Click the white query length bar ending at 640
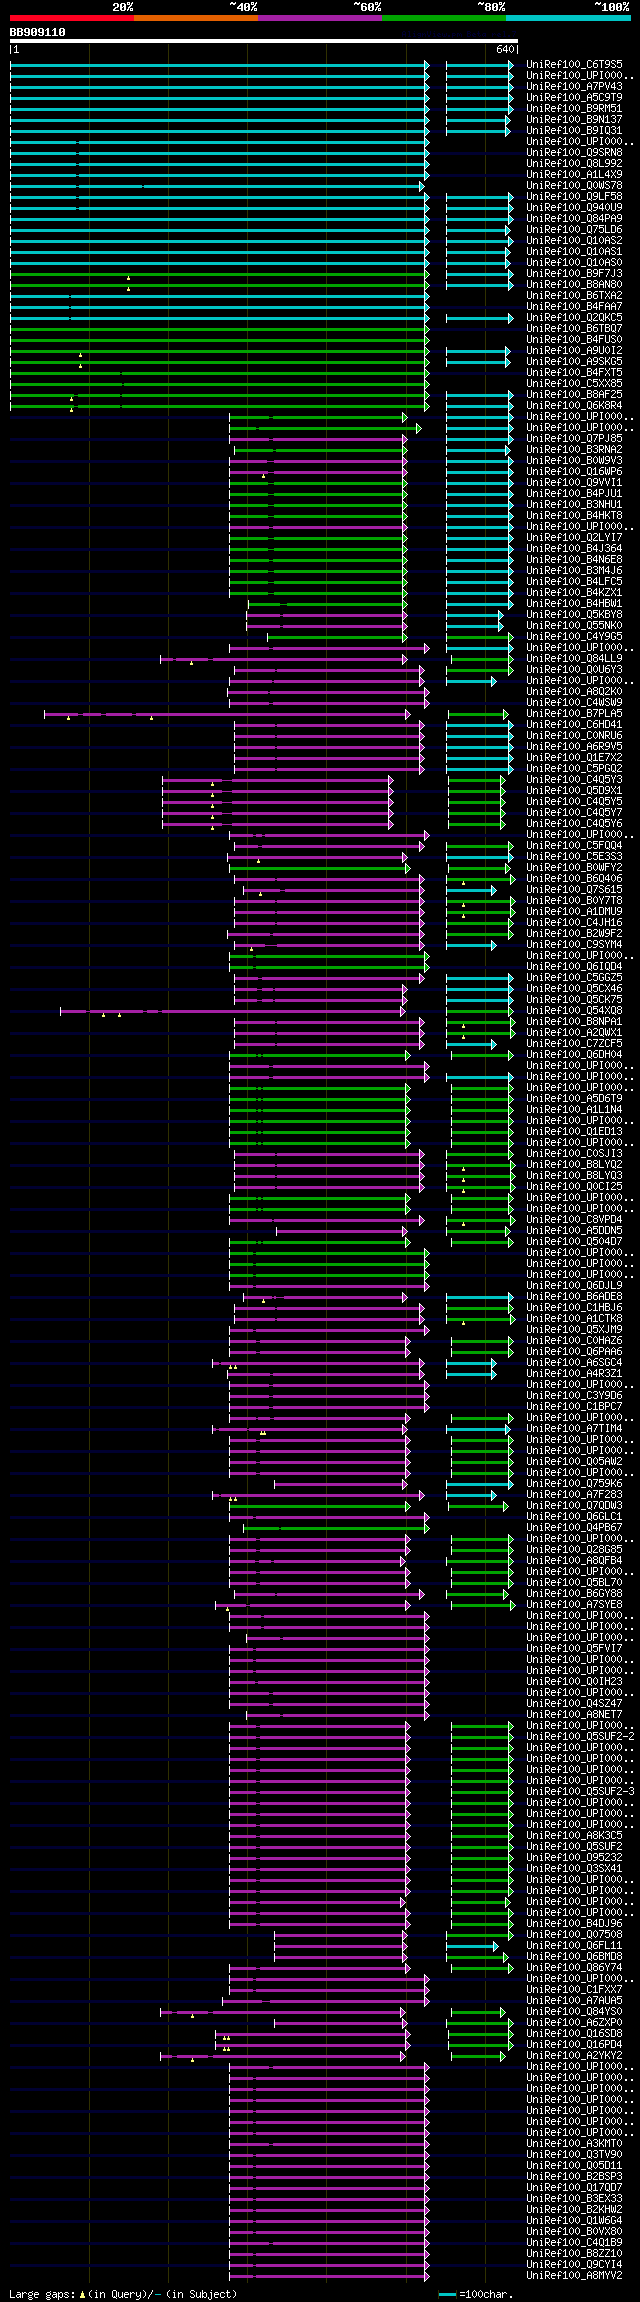The image size is (640, 2302). coord(264,41)
